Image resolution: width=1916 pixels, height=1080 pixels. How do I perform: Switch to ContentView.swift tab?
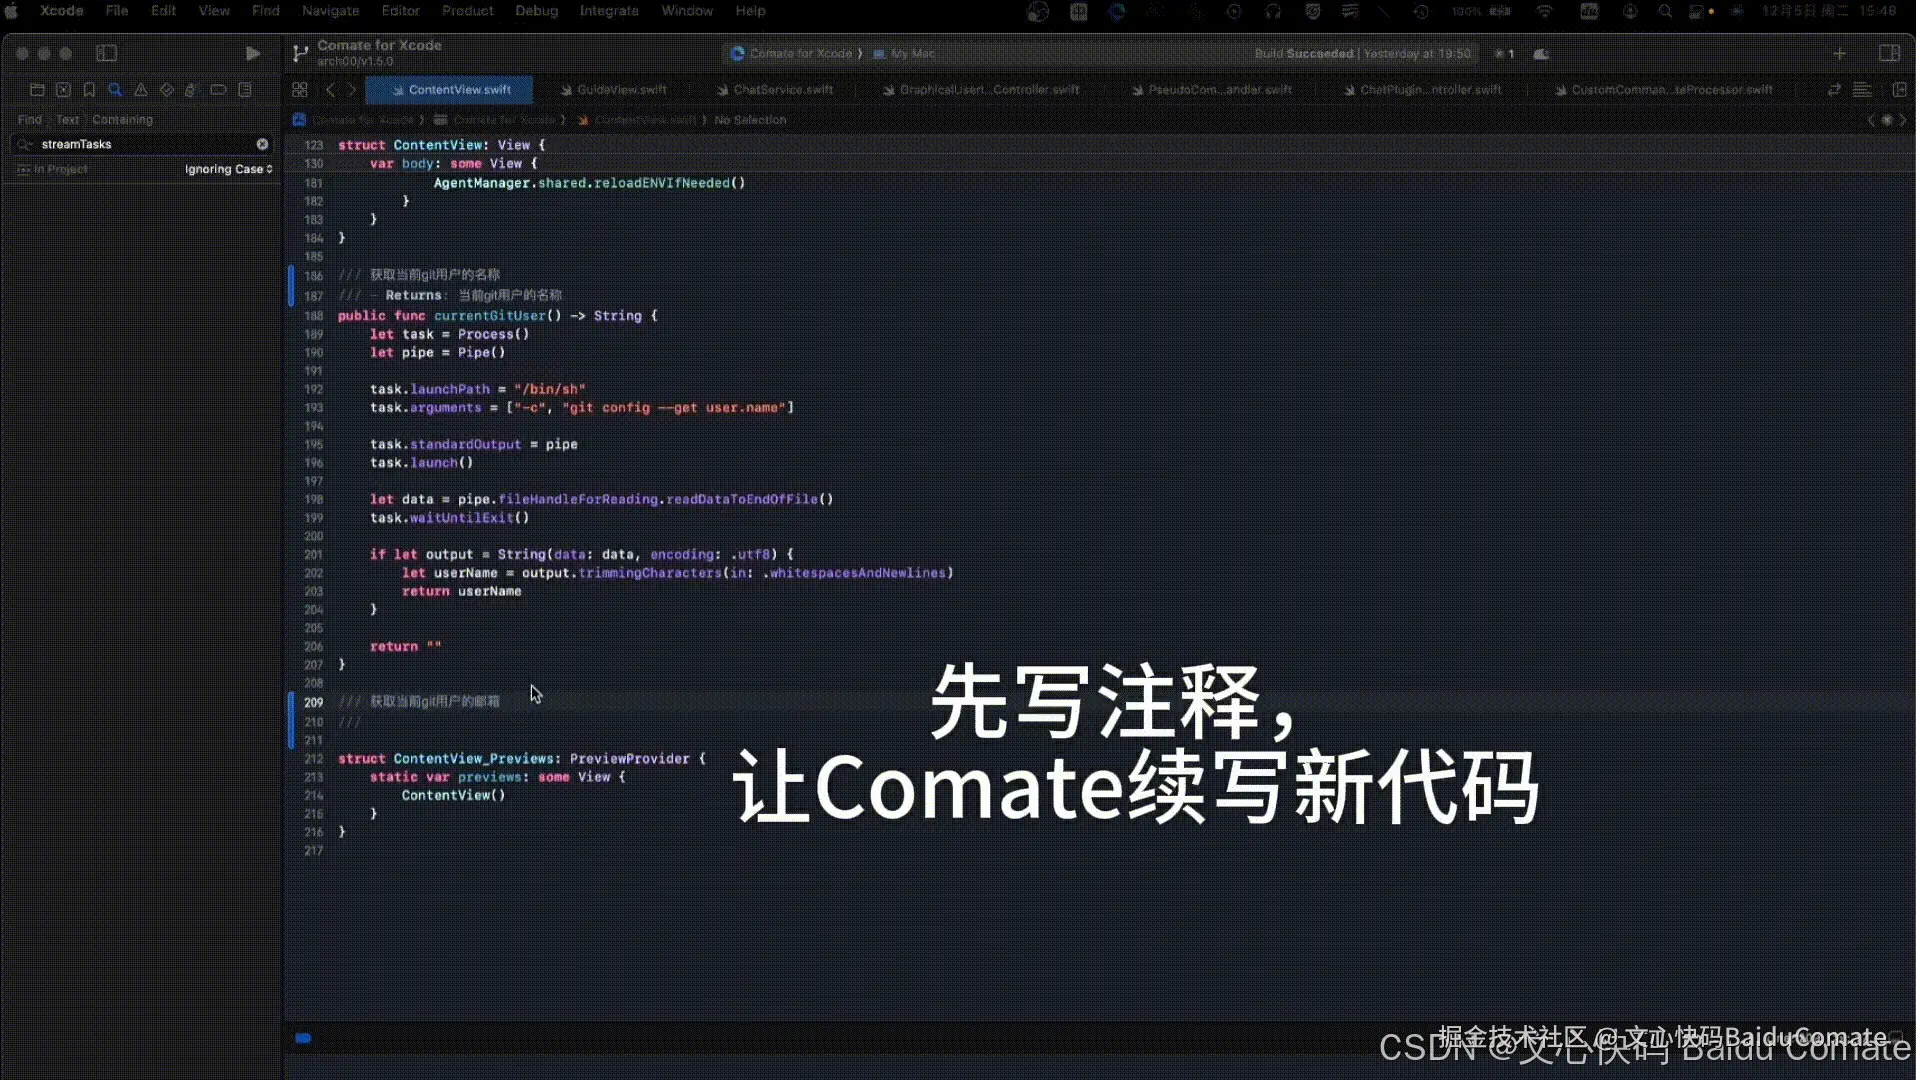click(450, 90)
